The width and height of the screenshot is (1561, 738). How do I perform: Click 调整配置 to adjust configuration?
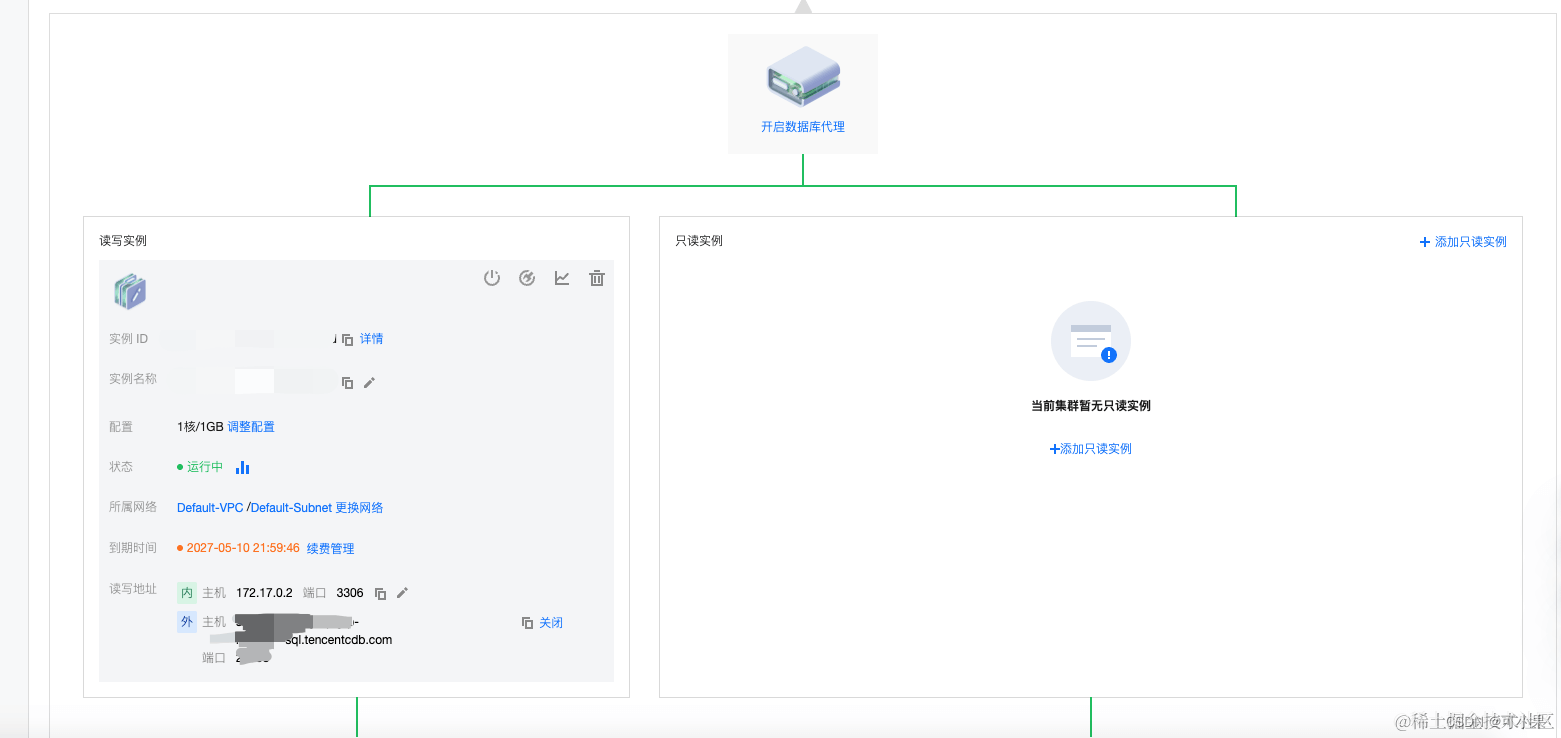[251, 427]
